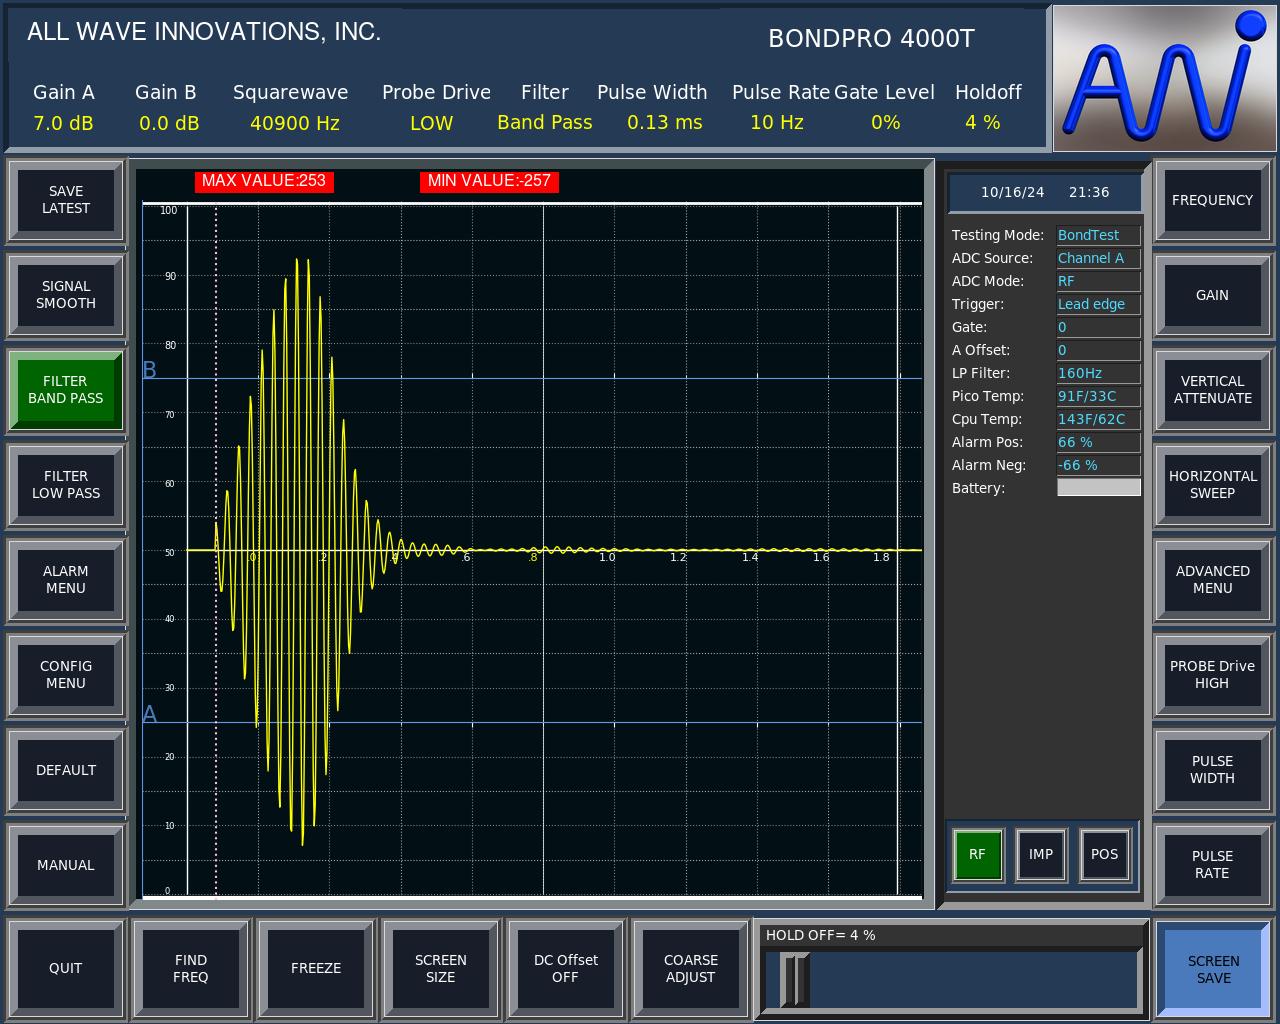Click the Pico Temp 91F/33C value
This screenshot has height=1024, width=1280.
pyautogui.click(x=1098, y=396)
